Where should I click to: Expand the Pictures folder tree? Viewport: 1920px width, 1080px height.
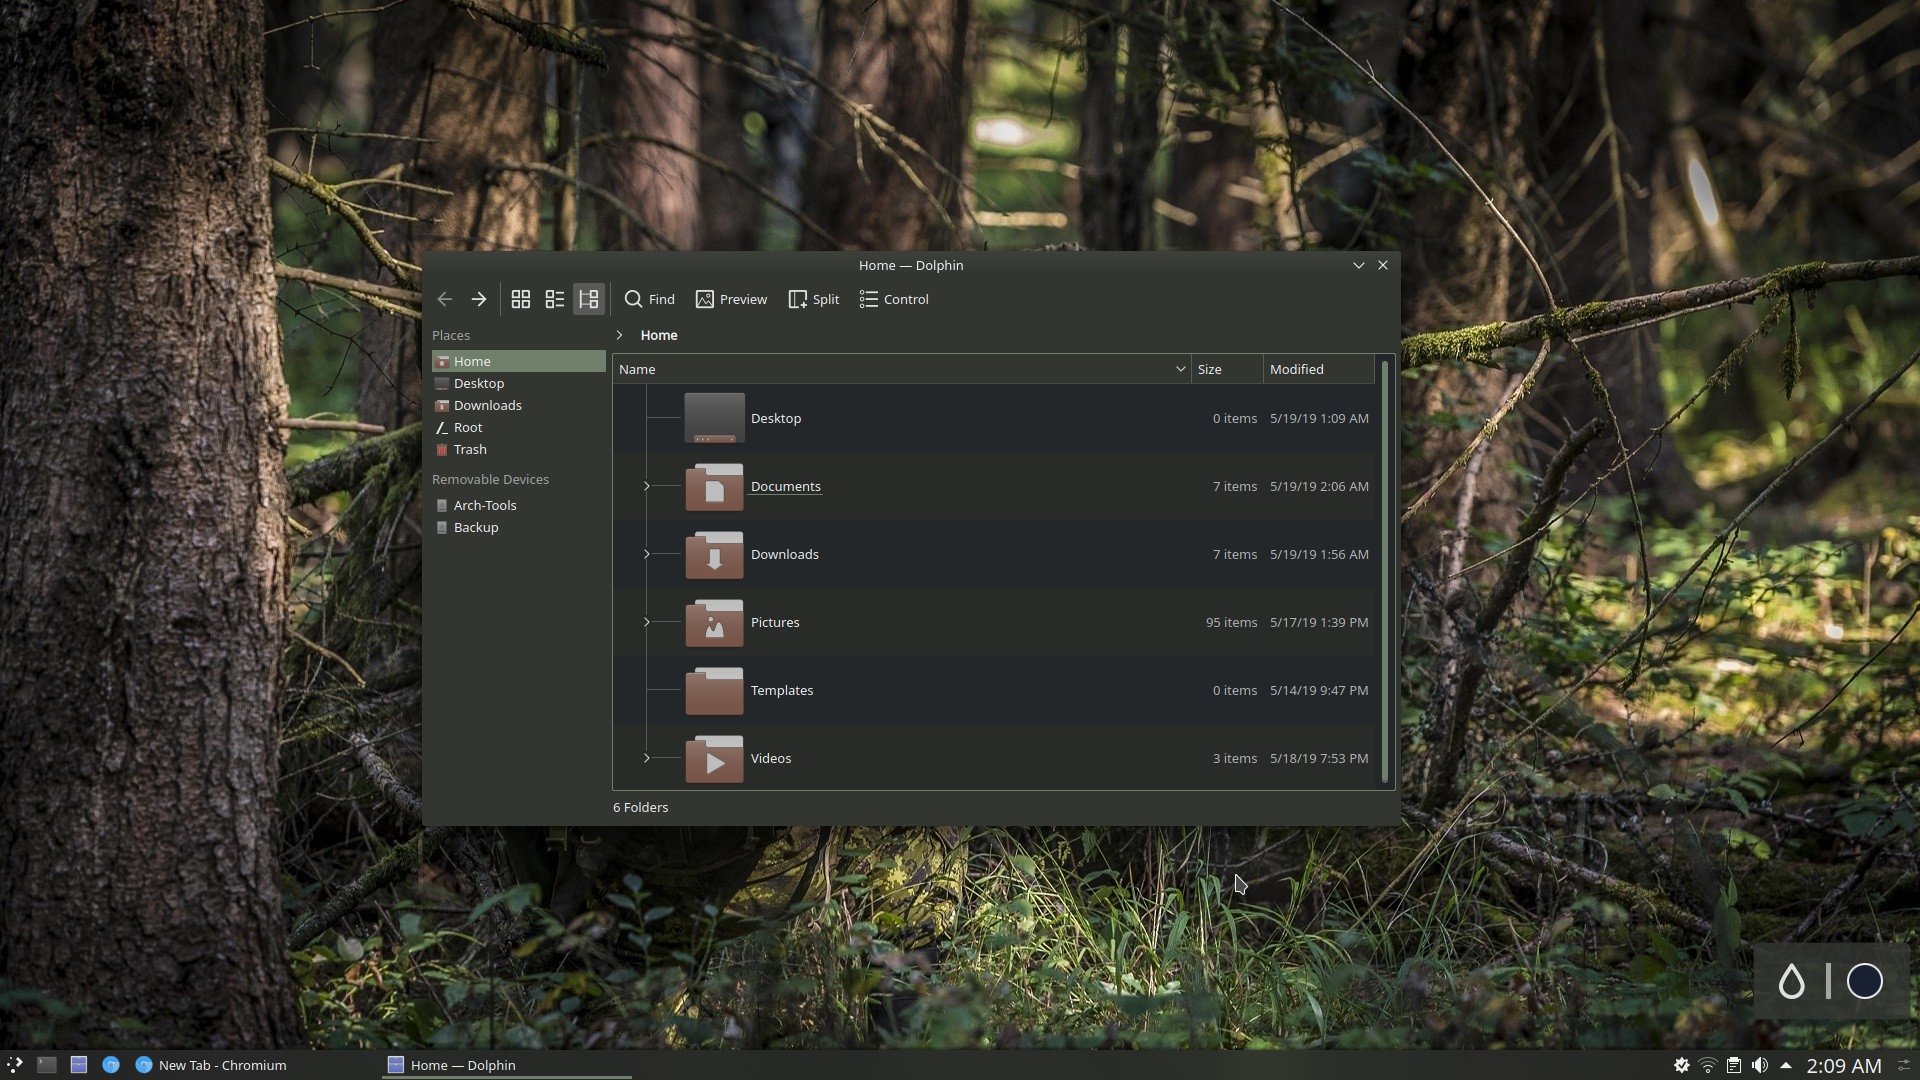pos(647,622)
